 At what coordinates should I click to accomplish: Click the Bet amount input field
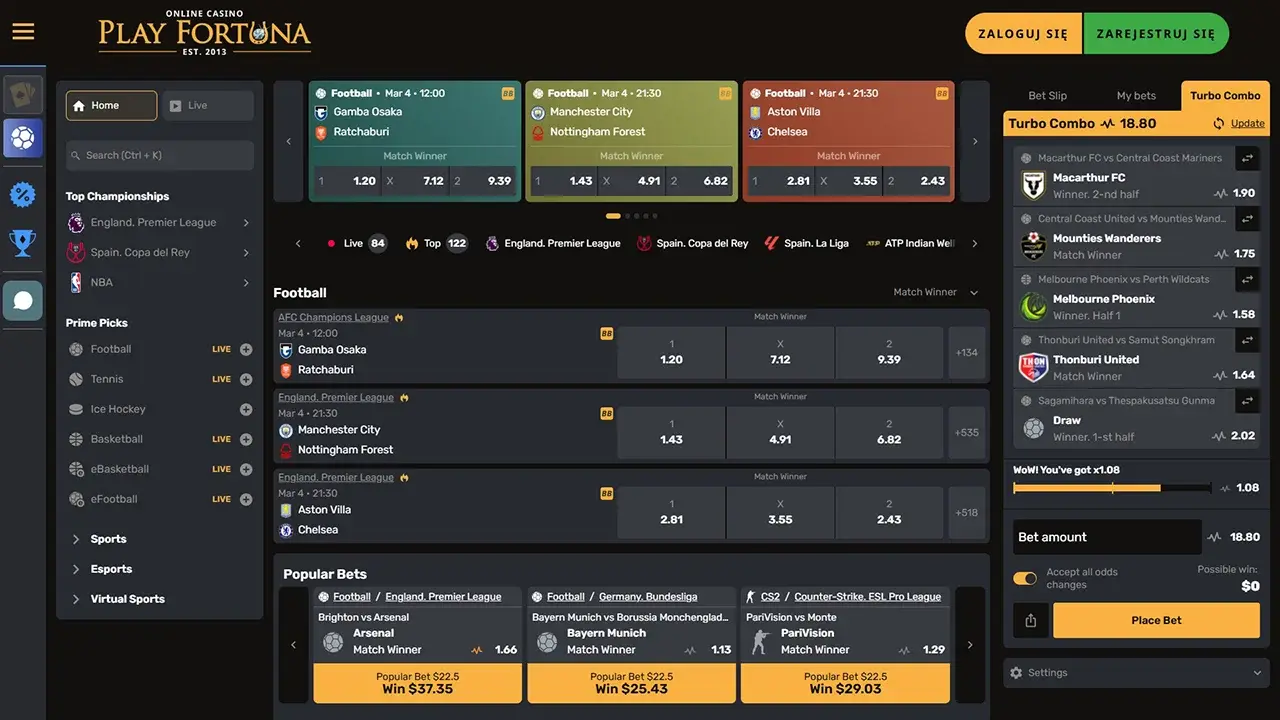pyautogui.click(x=1108, y=537)
